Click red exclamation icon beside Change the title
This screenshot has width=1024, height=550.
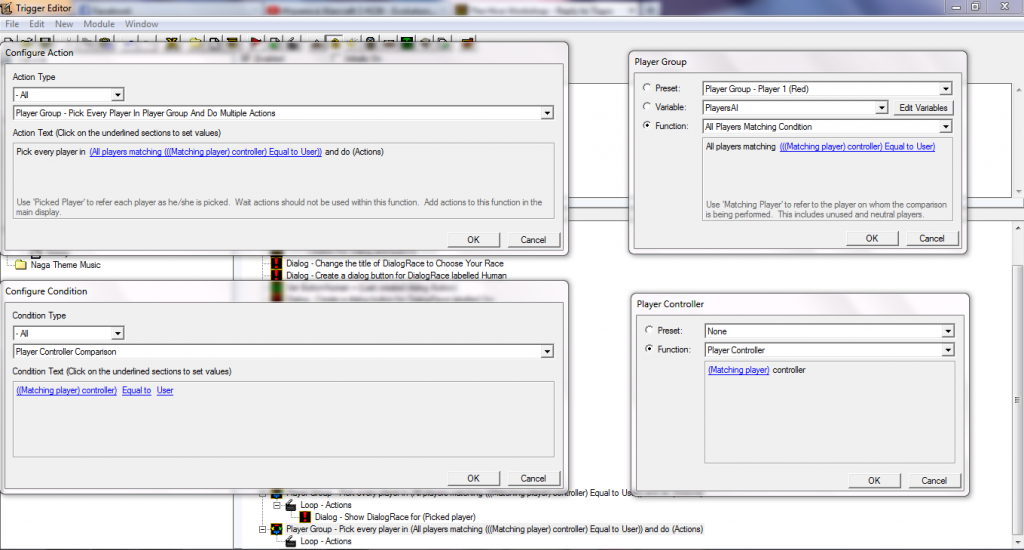pos(276,263)
